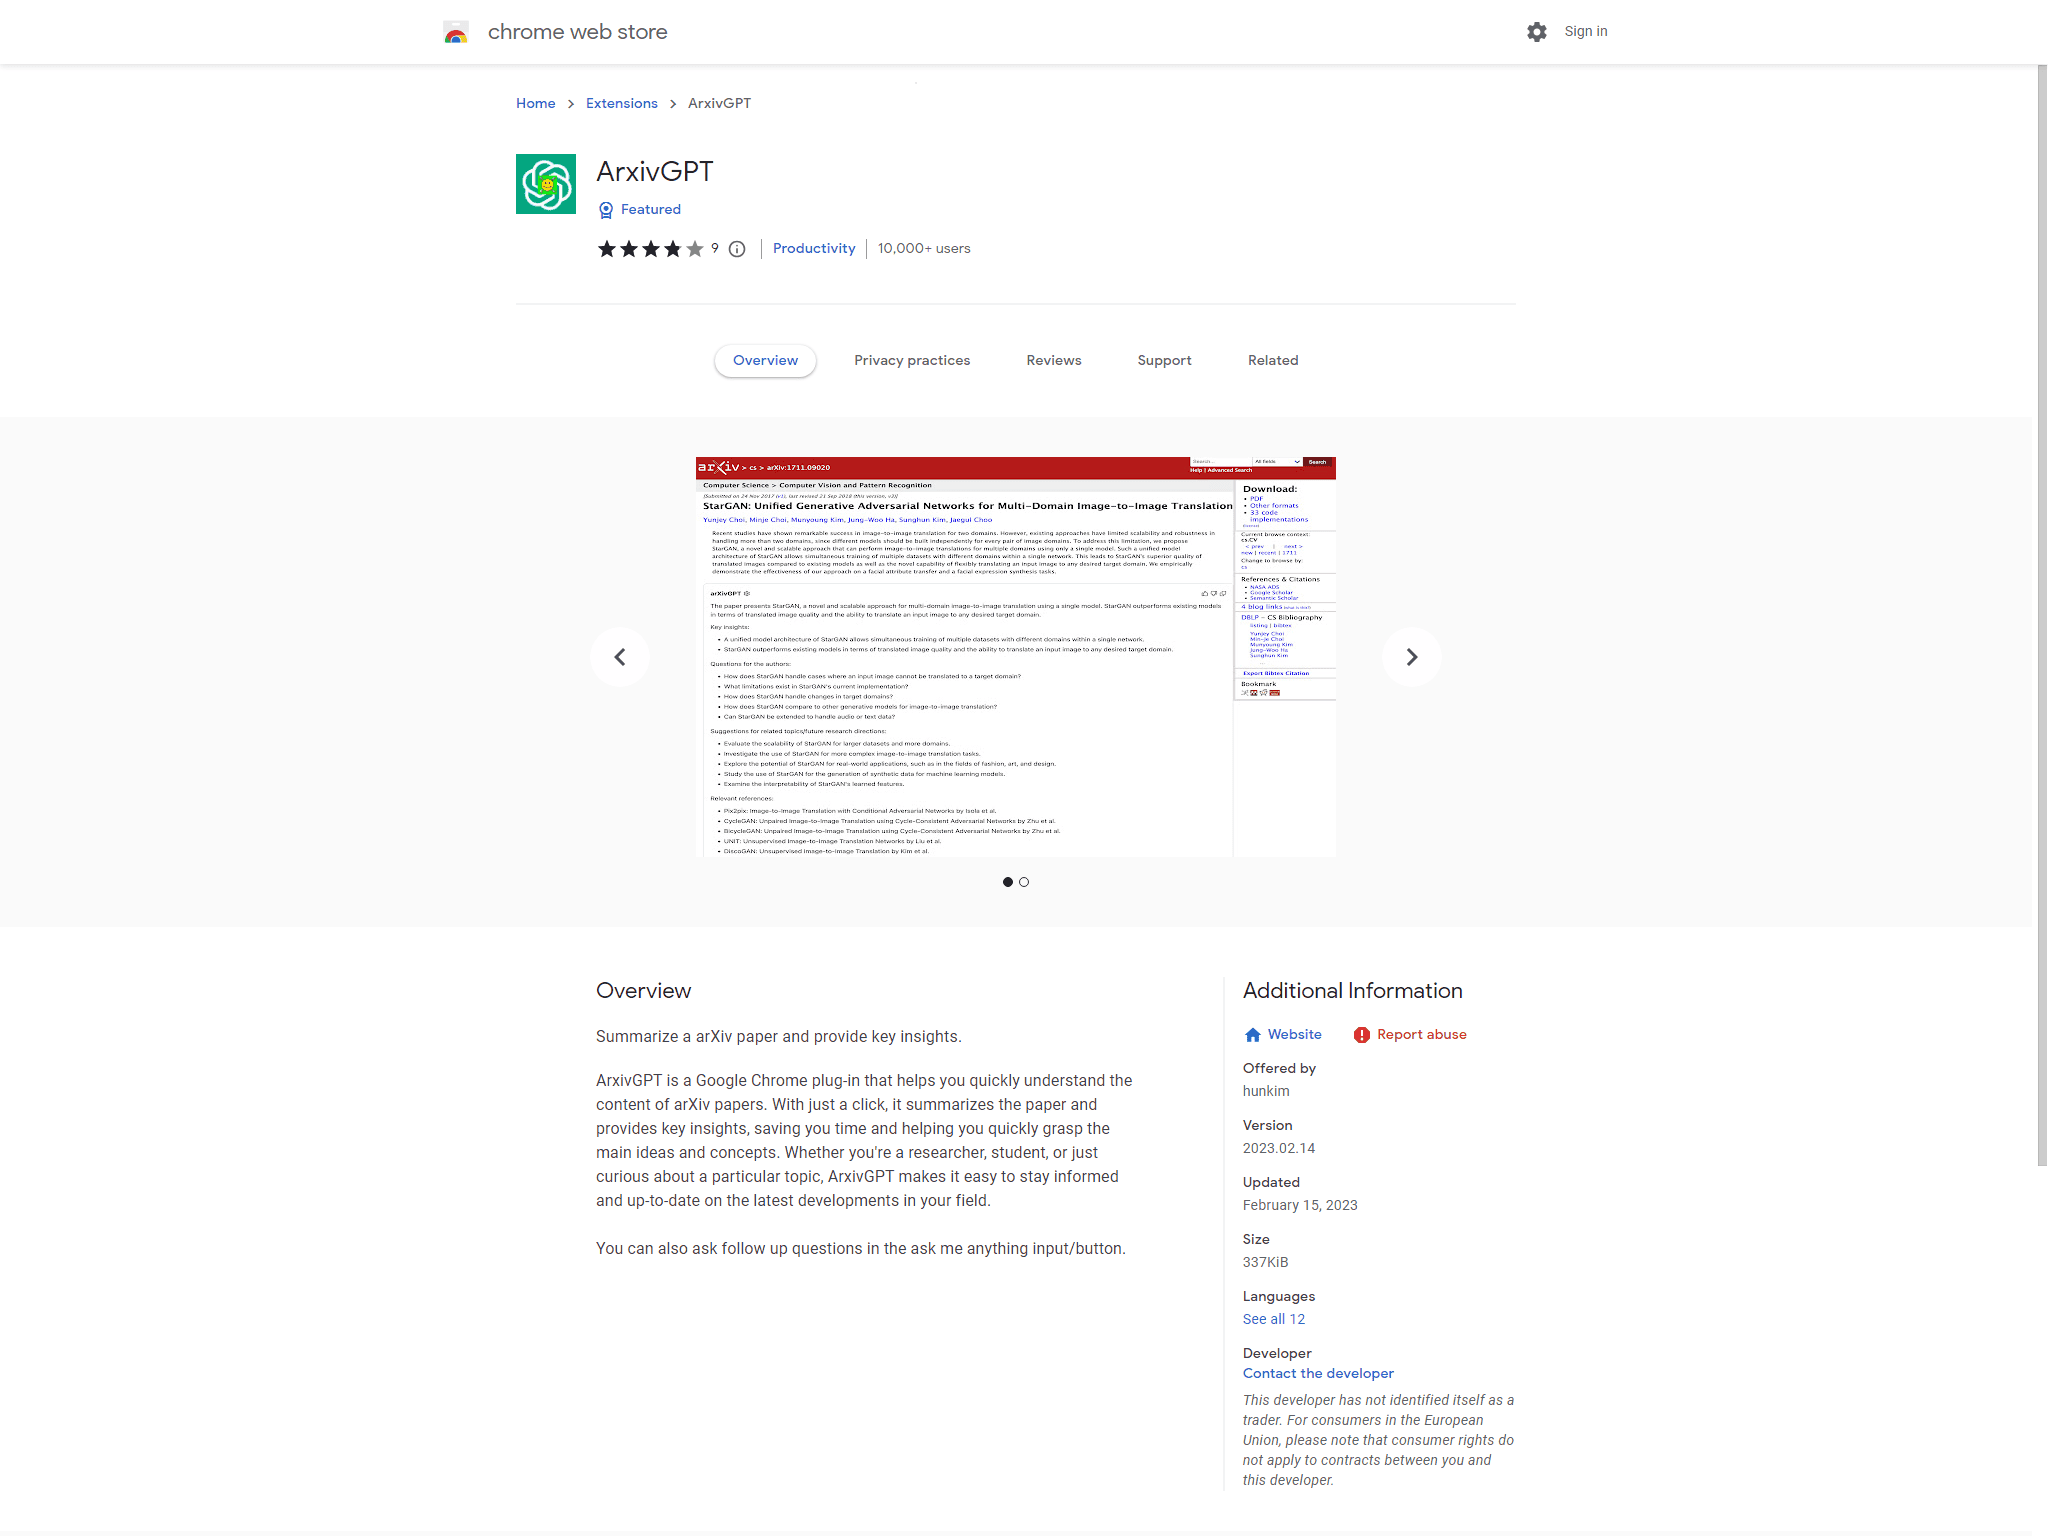Select the first carousel dot
Screen dimensions: 2048x1536
(1008, 882)
